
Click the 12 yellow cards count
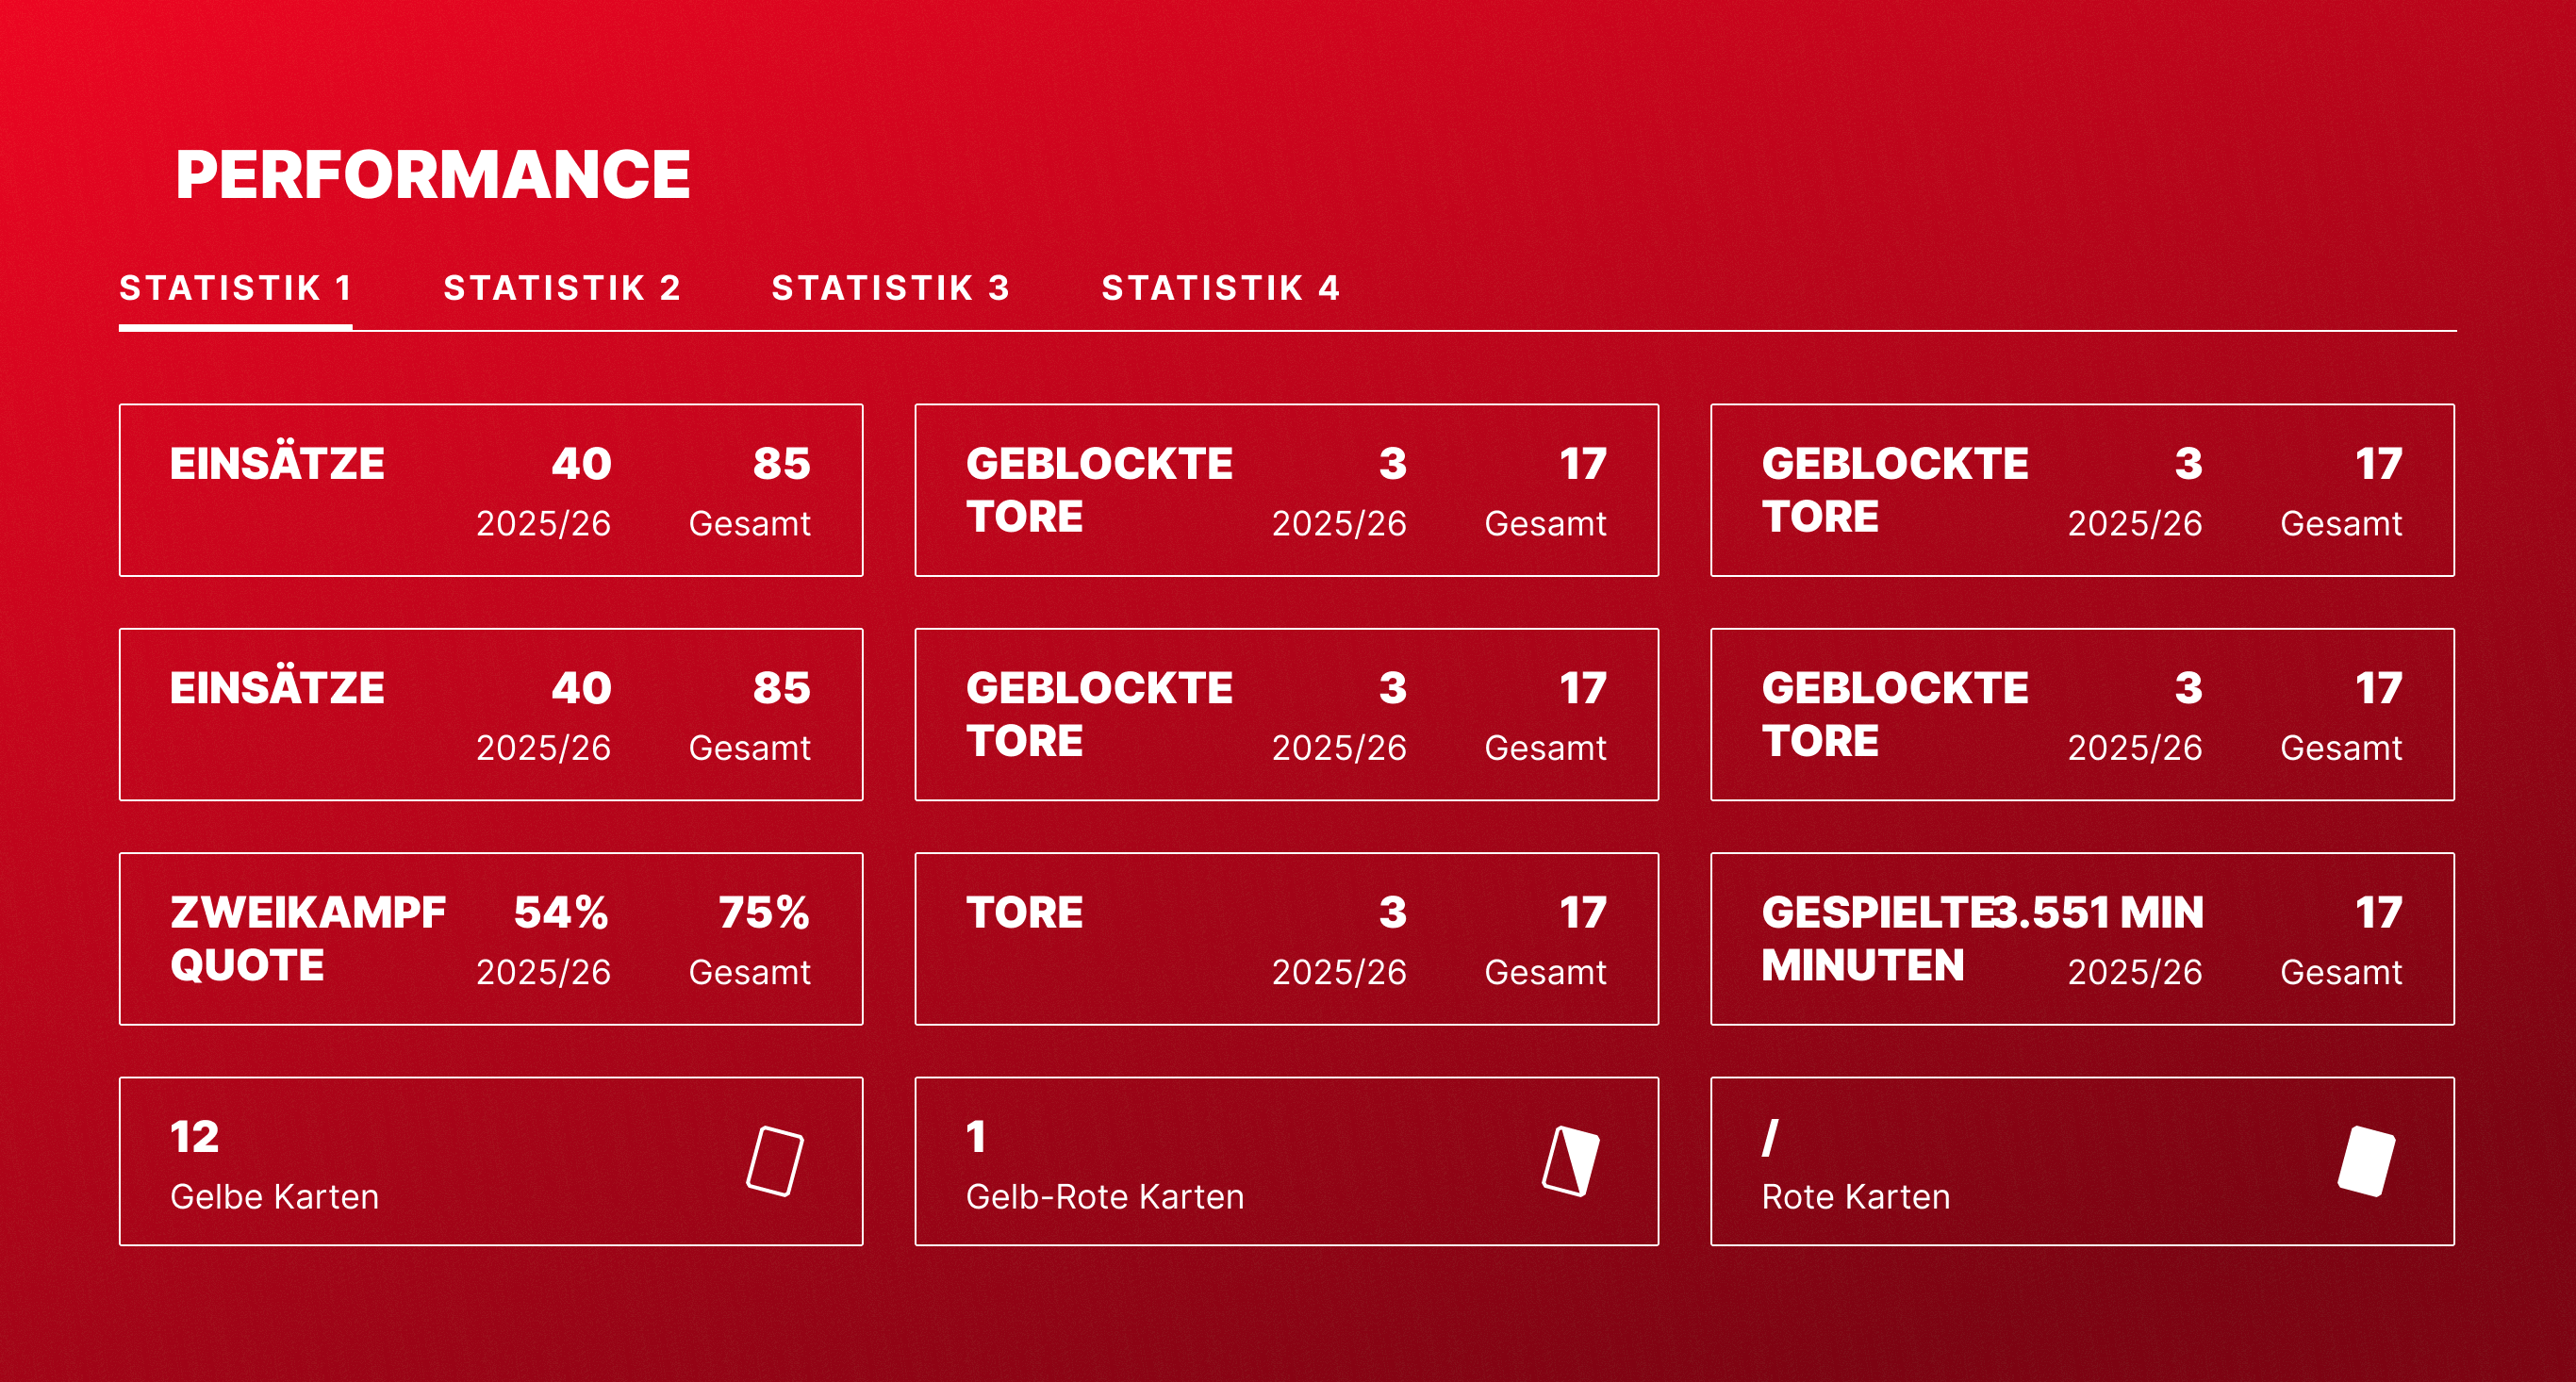tap(194, 1136)
